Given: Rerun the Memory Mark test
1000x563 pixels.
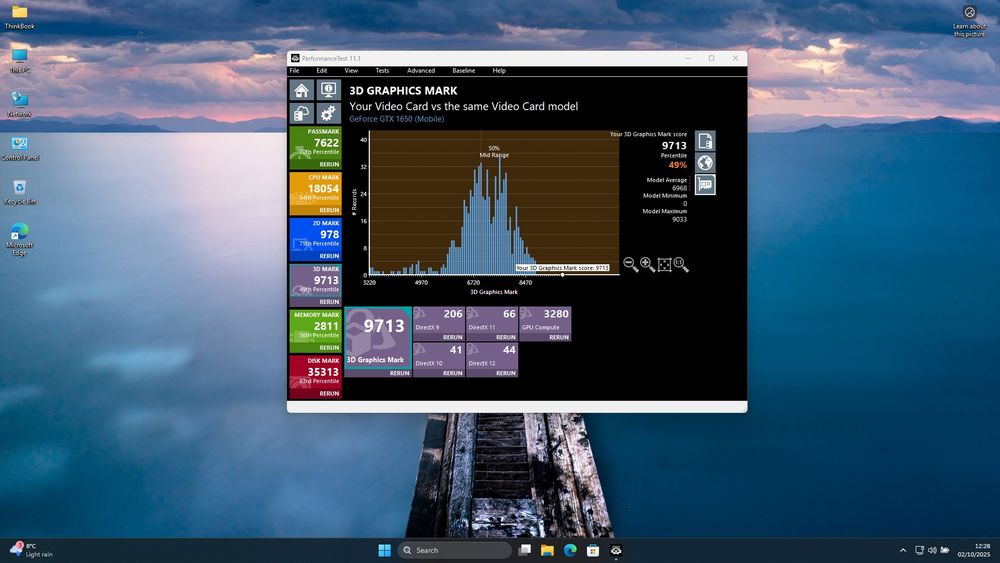Looking at the screenshot, I should pos(329,348).
